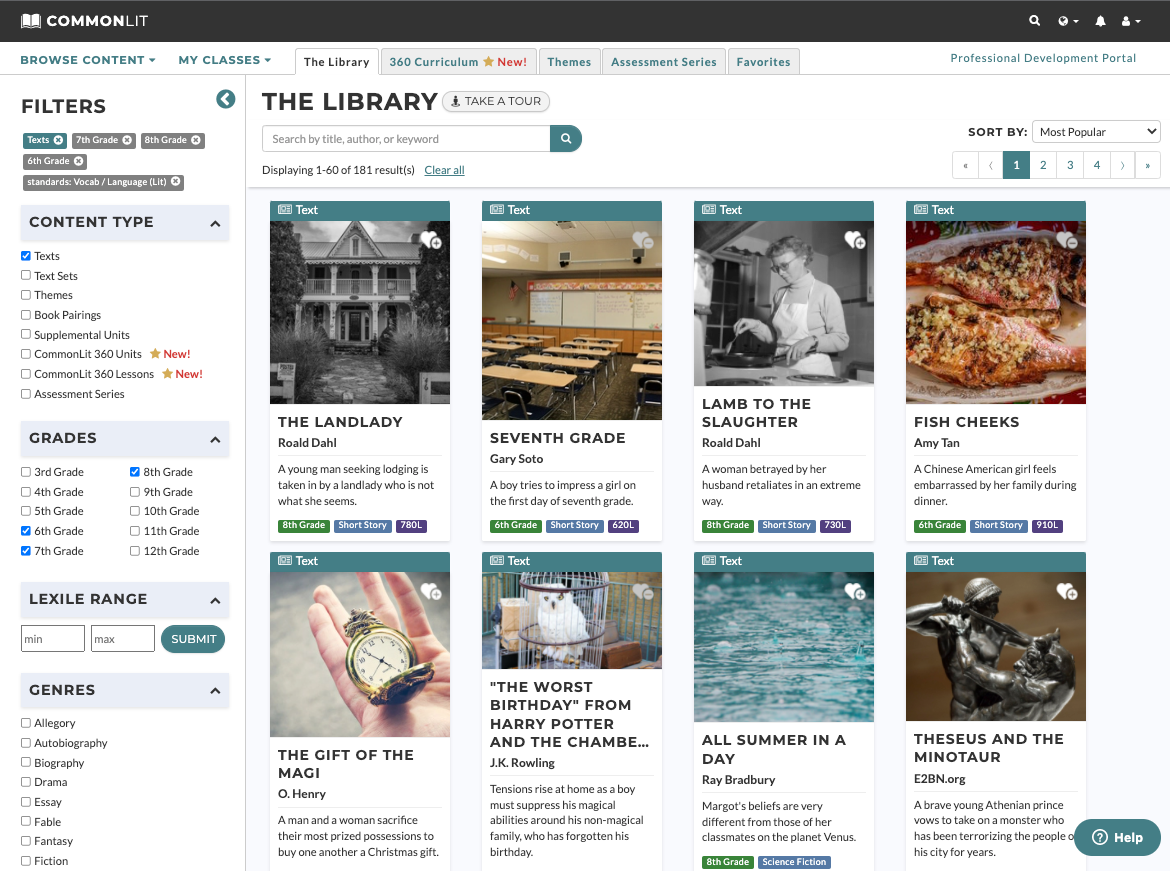Check the Assessment Series filter checkbox
The height and width of the screenshot is (871, 1170).
point(26,393)
